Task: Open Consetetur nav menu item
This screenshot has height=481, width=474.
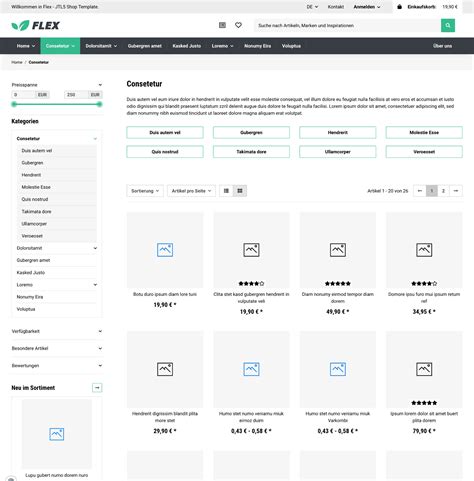Action: [60, 46]
